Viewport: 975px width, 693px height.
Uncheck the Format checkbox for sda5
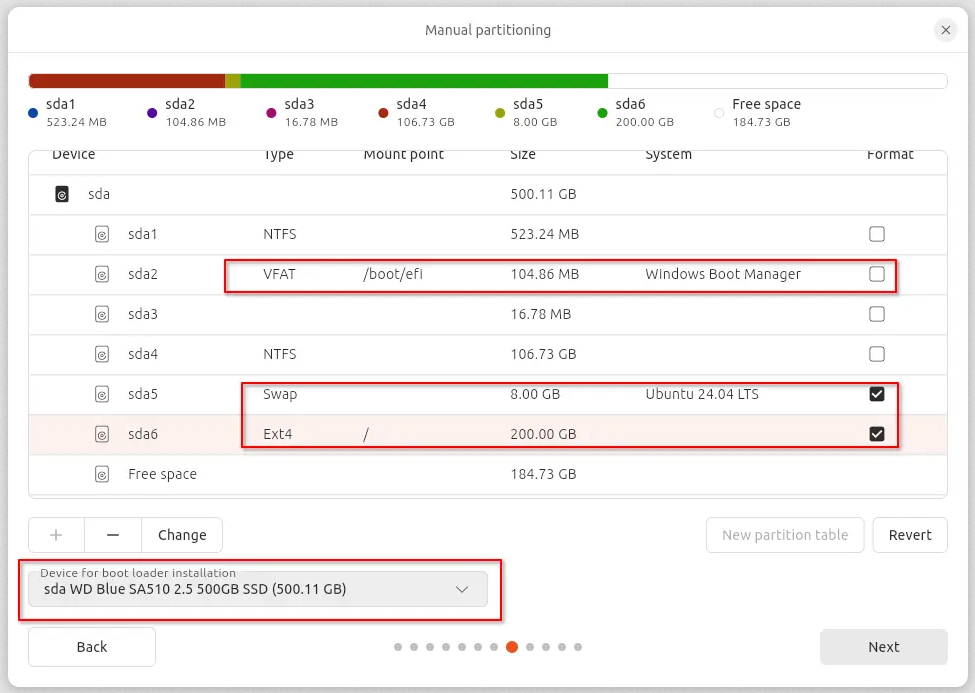pyautogui.click(x=877, y=394)
